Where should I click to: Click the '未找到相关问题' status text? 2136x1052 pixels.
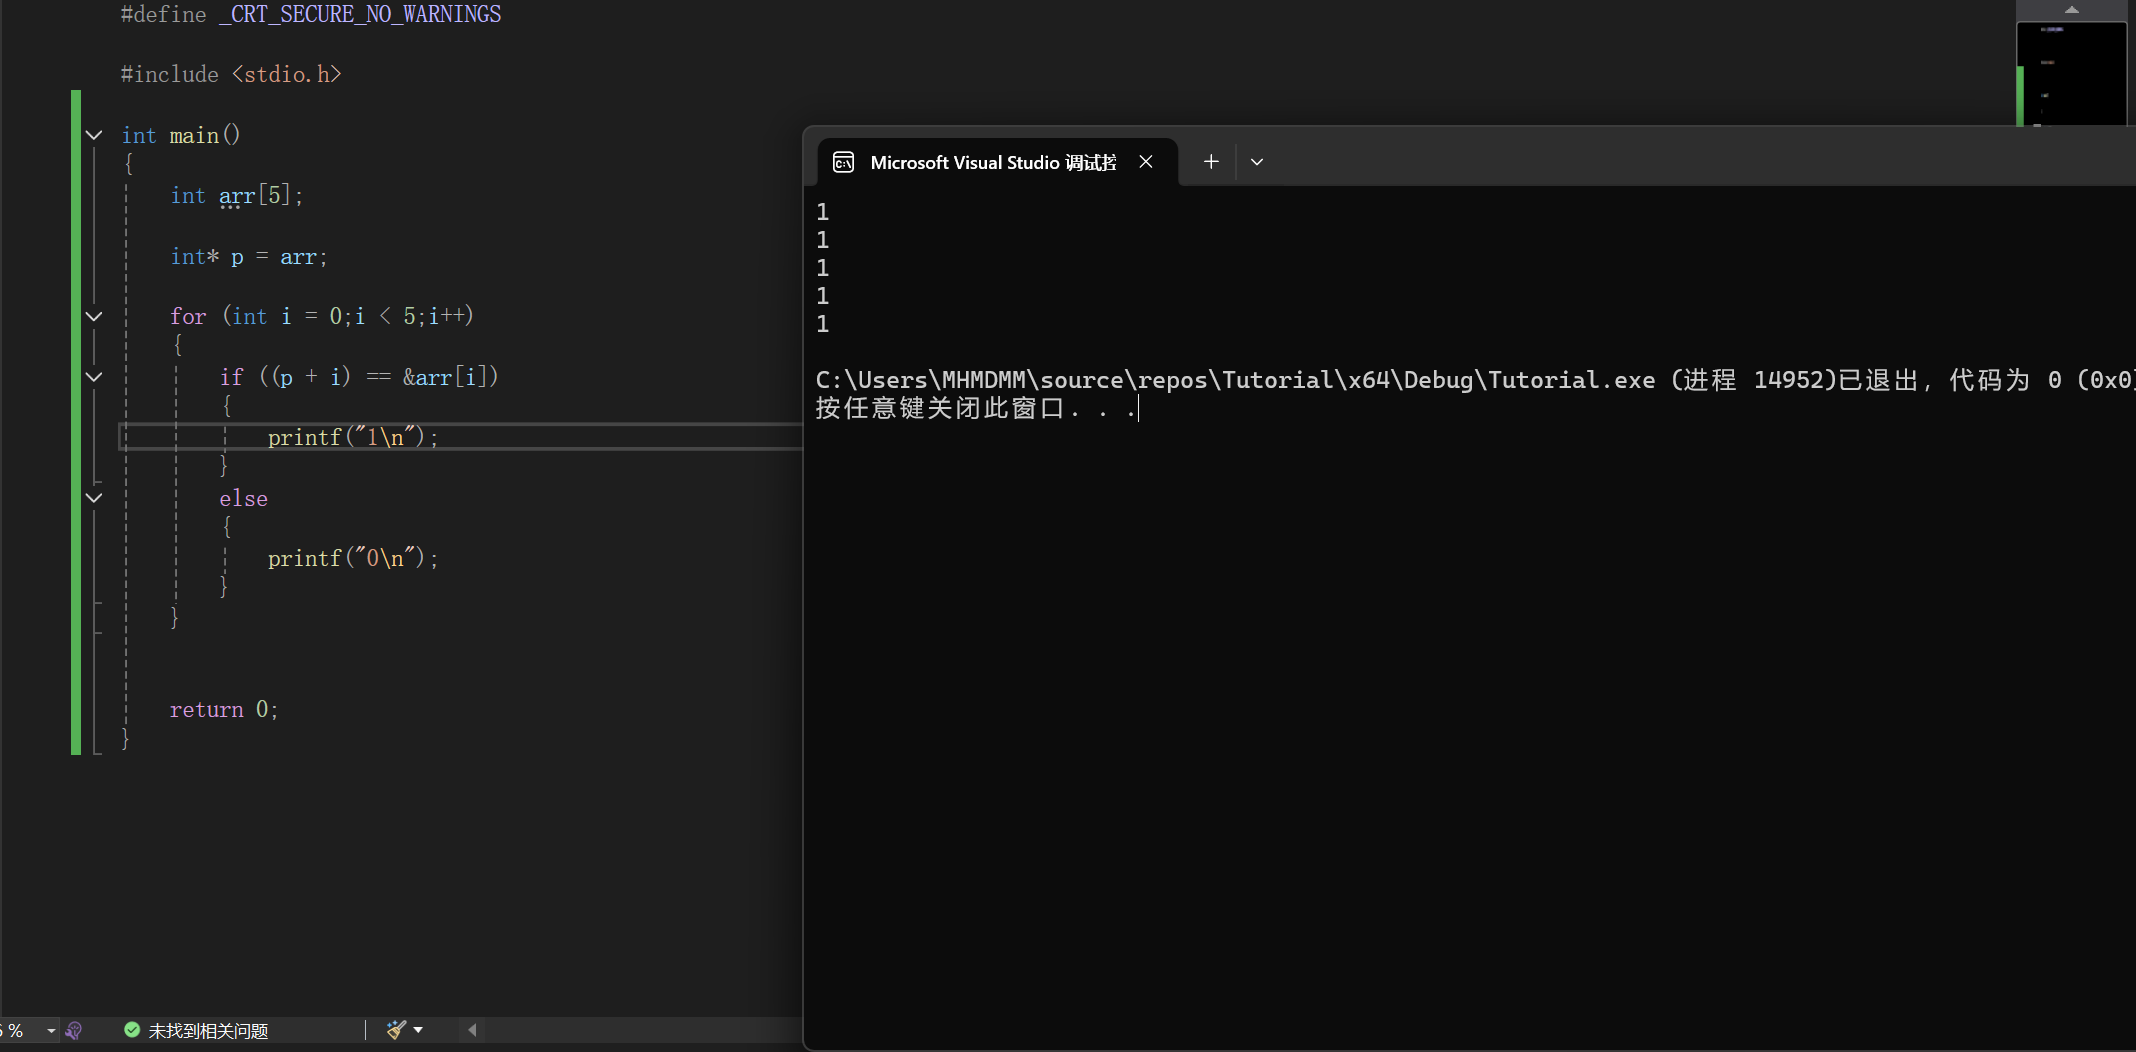click(x=208, y=1031)
